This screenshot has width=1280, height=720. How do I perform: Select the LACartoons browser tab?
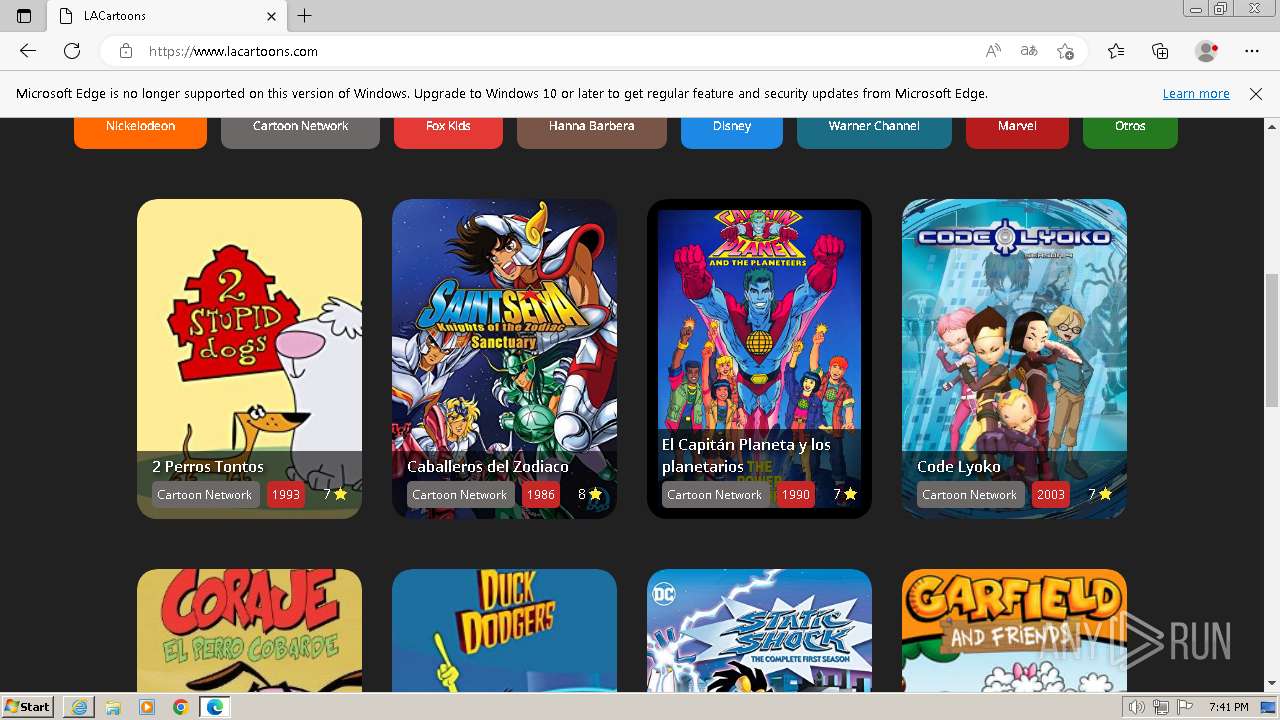click(165, 16)
